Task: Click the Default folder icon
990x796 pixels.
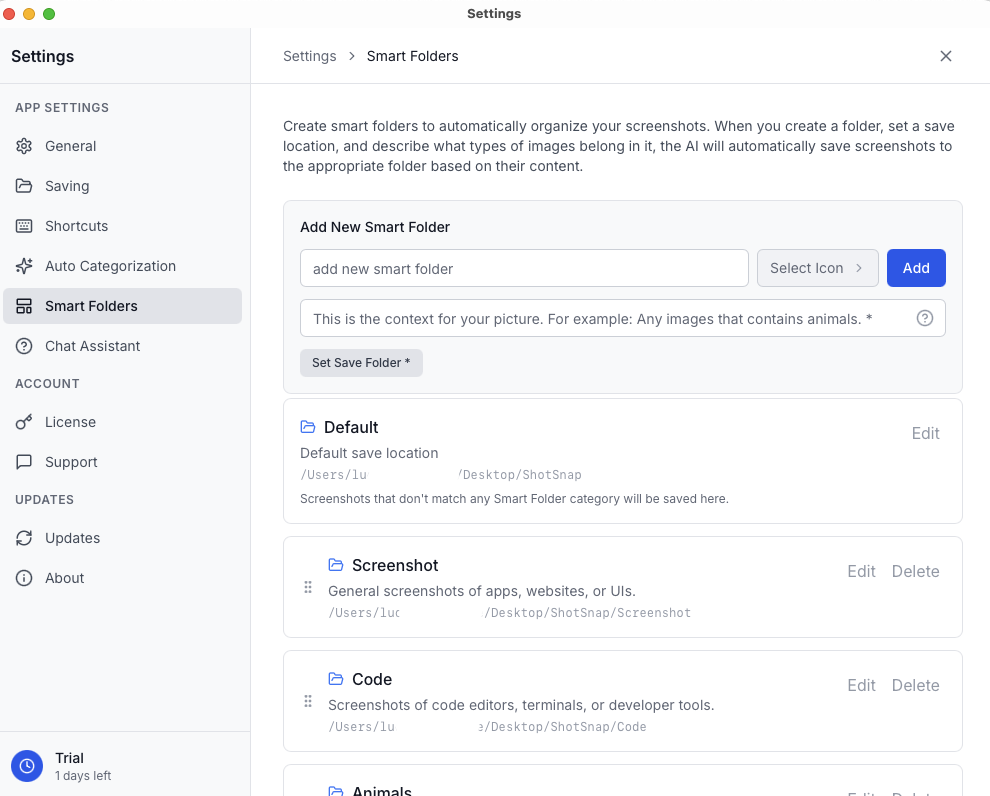Action: (x=307, y=427)
